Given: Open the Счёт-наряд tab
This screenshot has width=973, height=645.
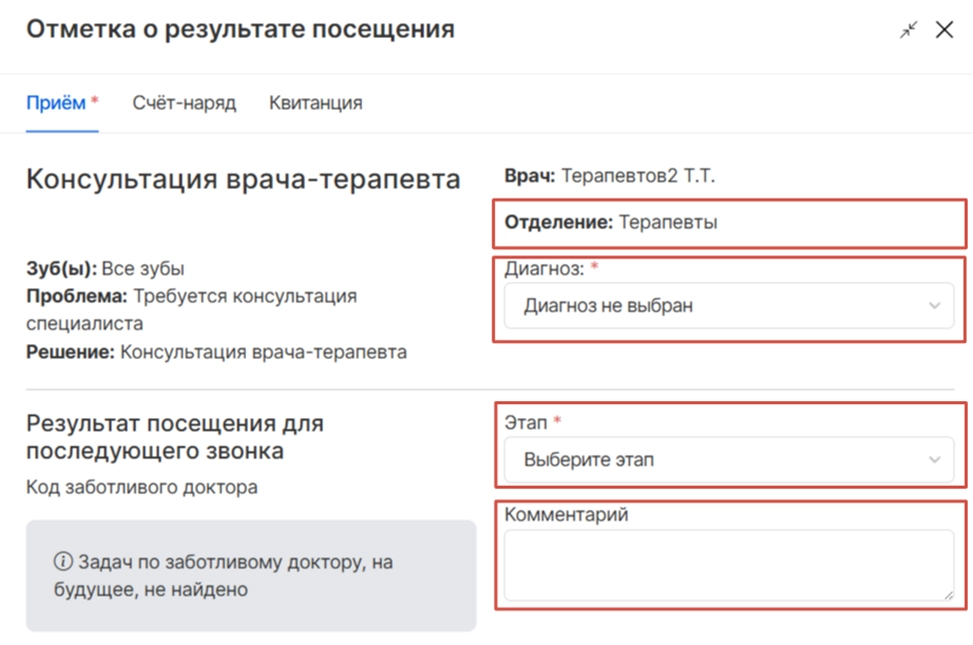Looking at the screenshot, I should pos(184,103).
